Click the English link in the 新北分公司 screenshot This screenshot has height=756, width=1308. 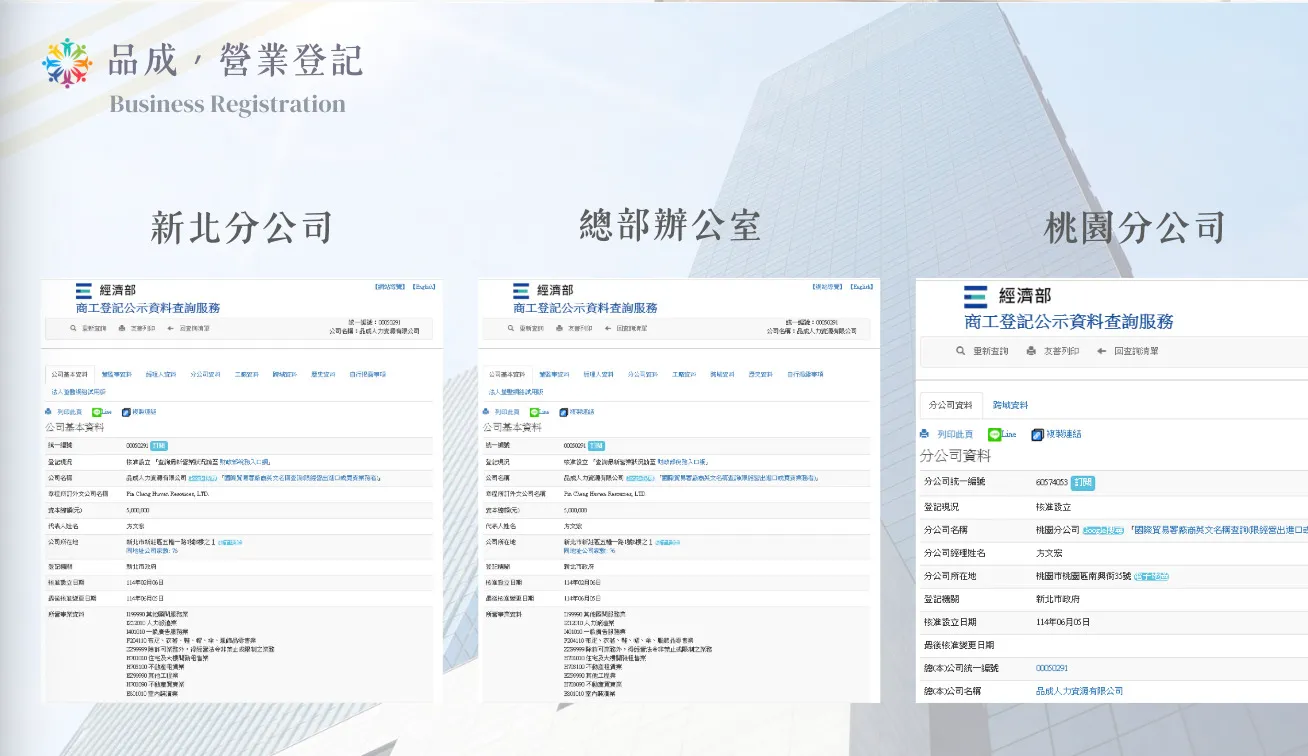[x=424, y=287]
